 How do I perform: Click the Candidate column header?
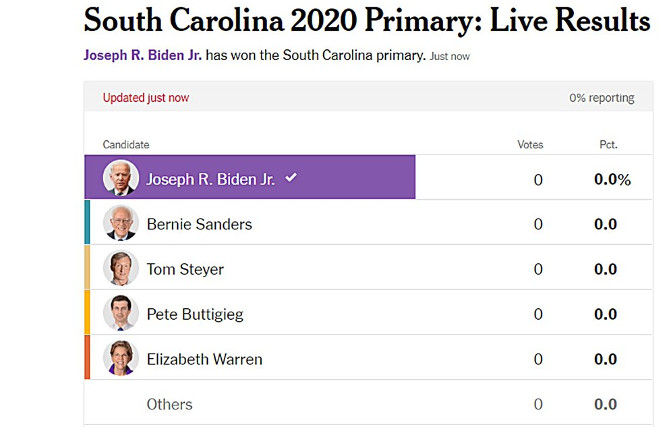[x=126, y=145]
